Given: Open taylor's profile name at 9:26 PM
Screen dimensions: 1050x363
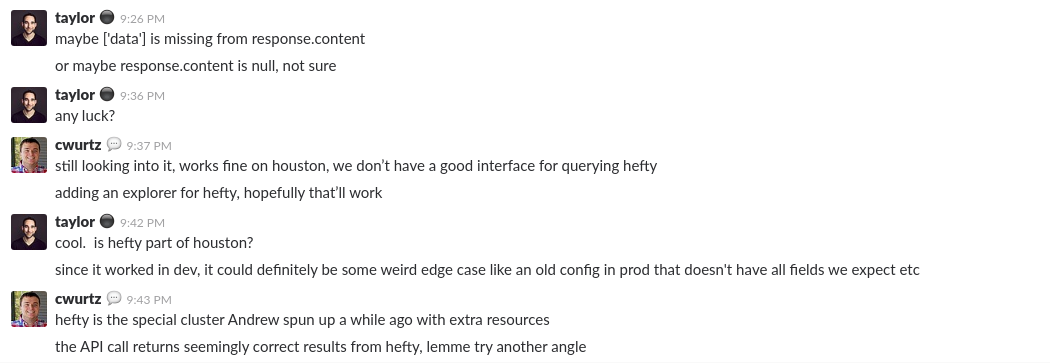Looking at the screenshot, I should click(75, 18).
